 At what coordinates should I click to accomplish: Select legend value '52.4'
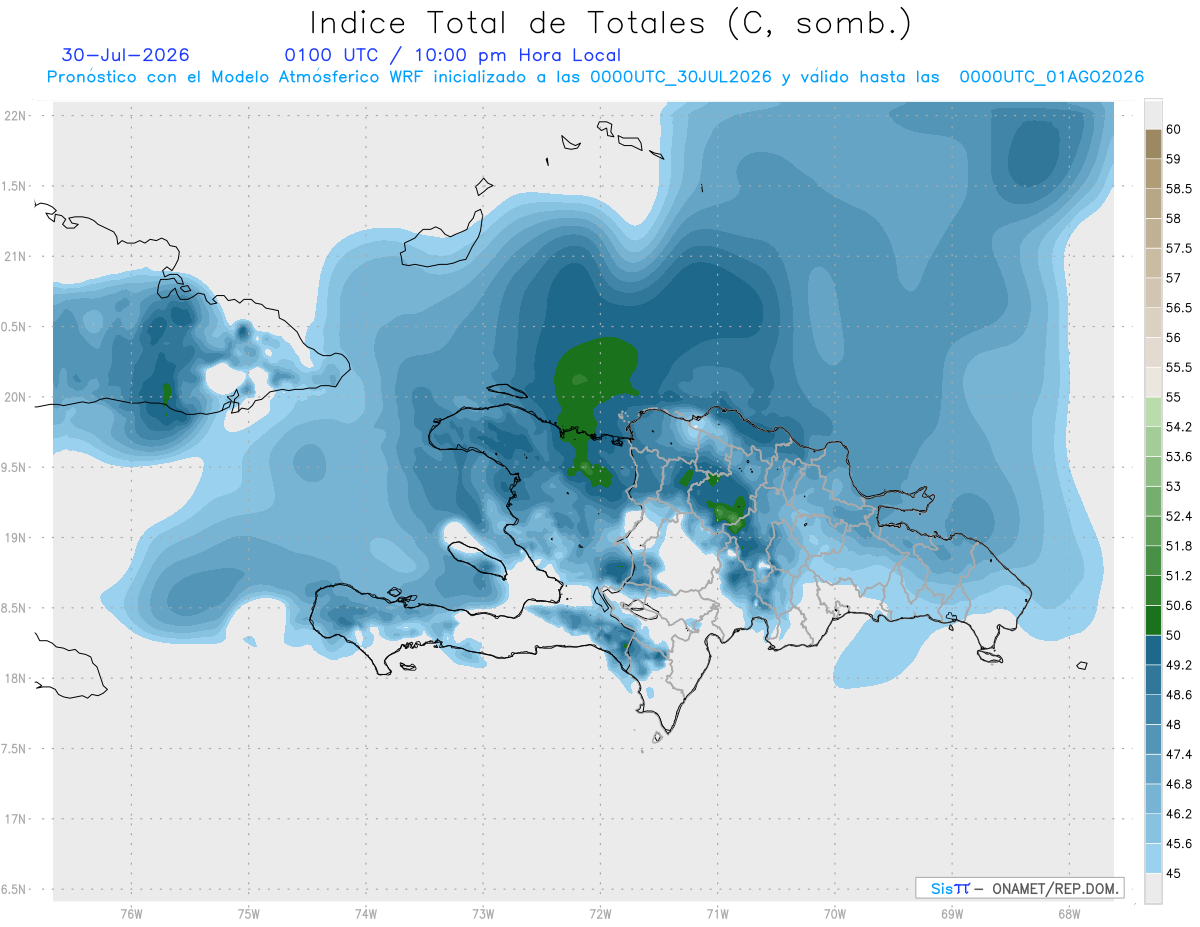1179,516
